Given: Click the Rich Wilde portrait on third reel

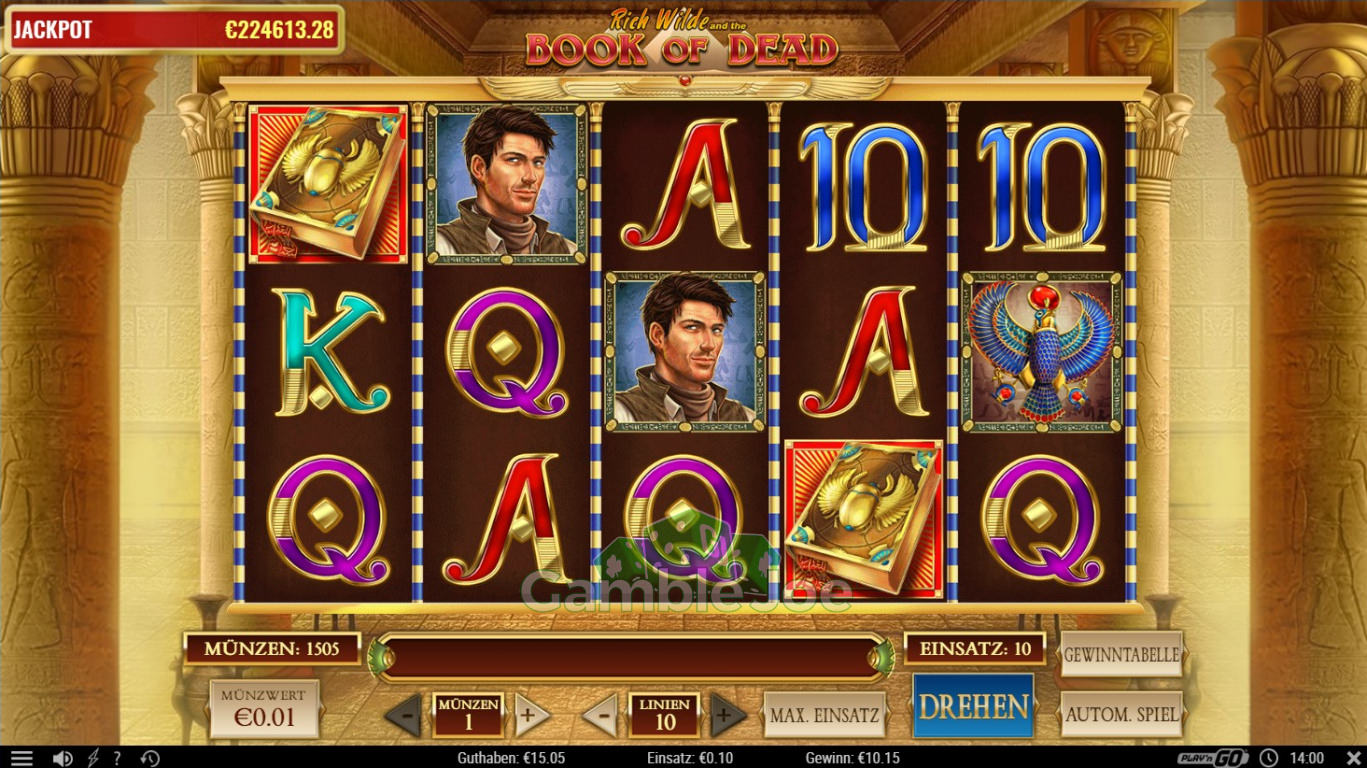Looking at the screenshot, I should pos(685,352).
